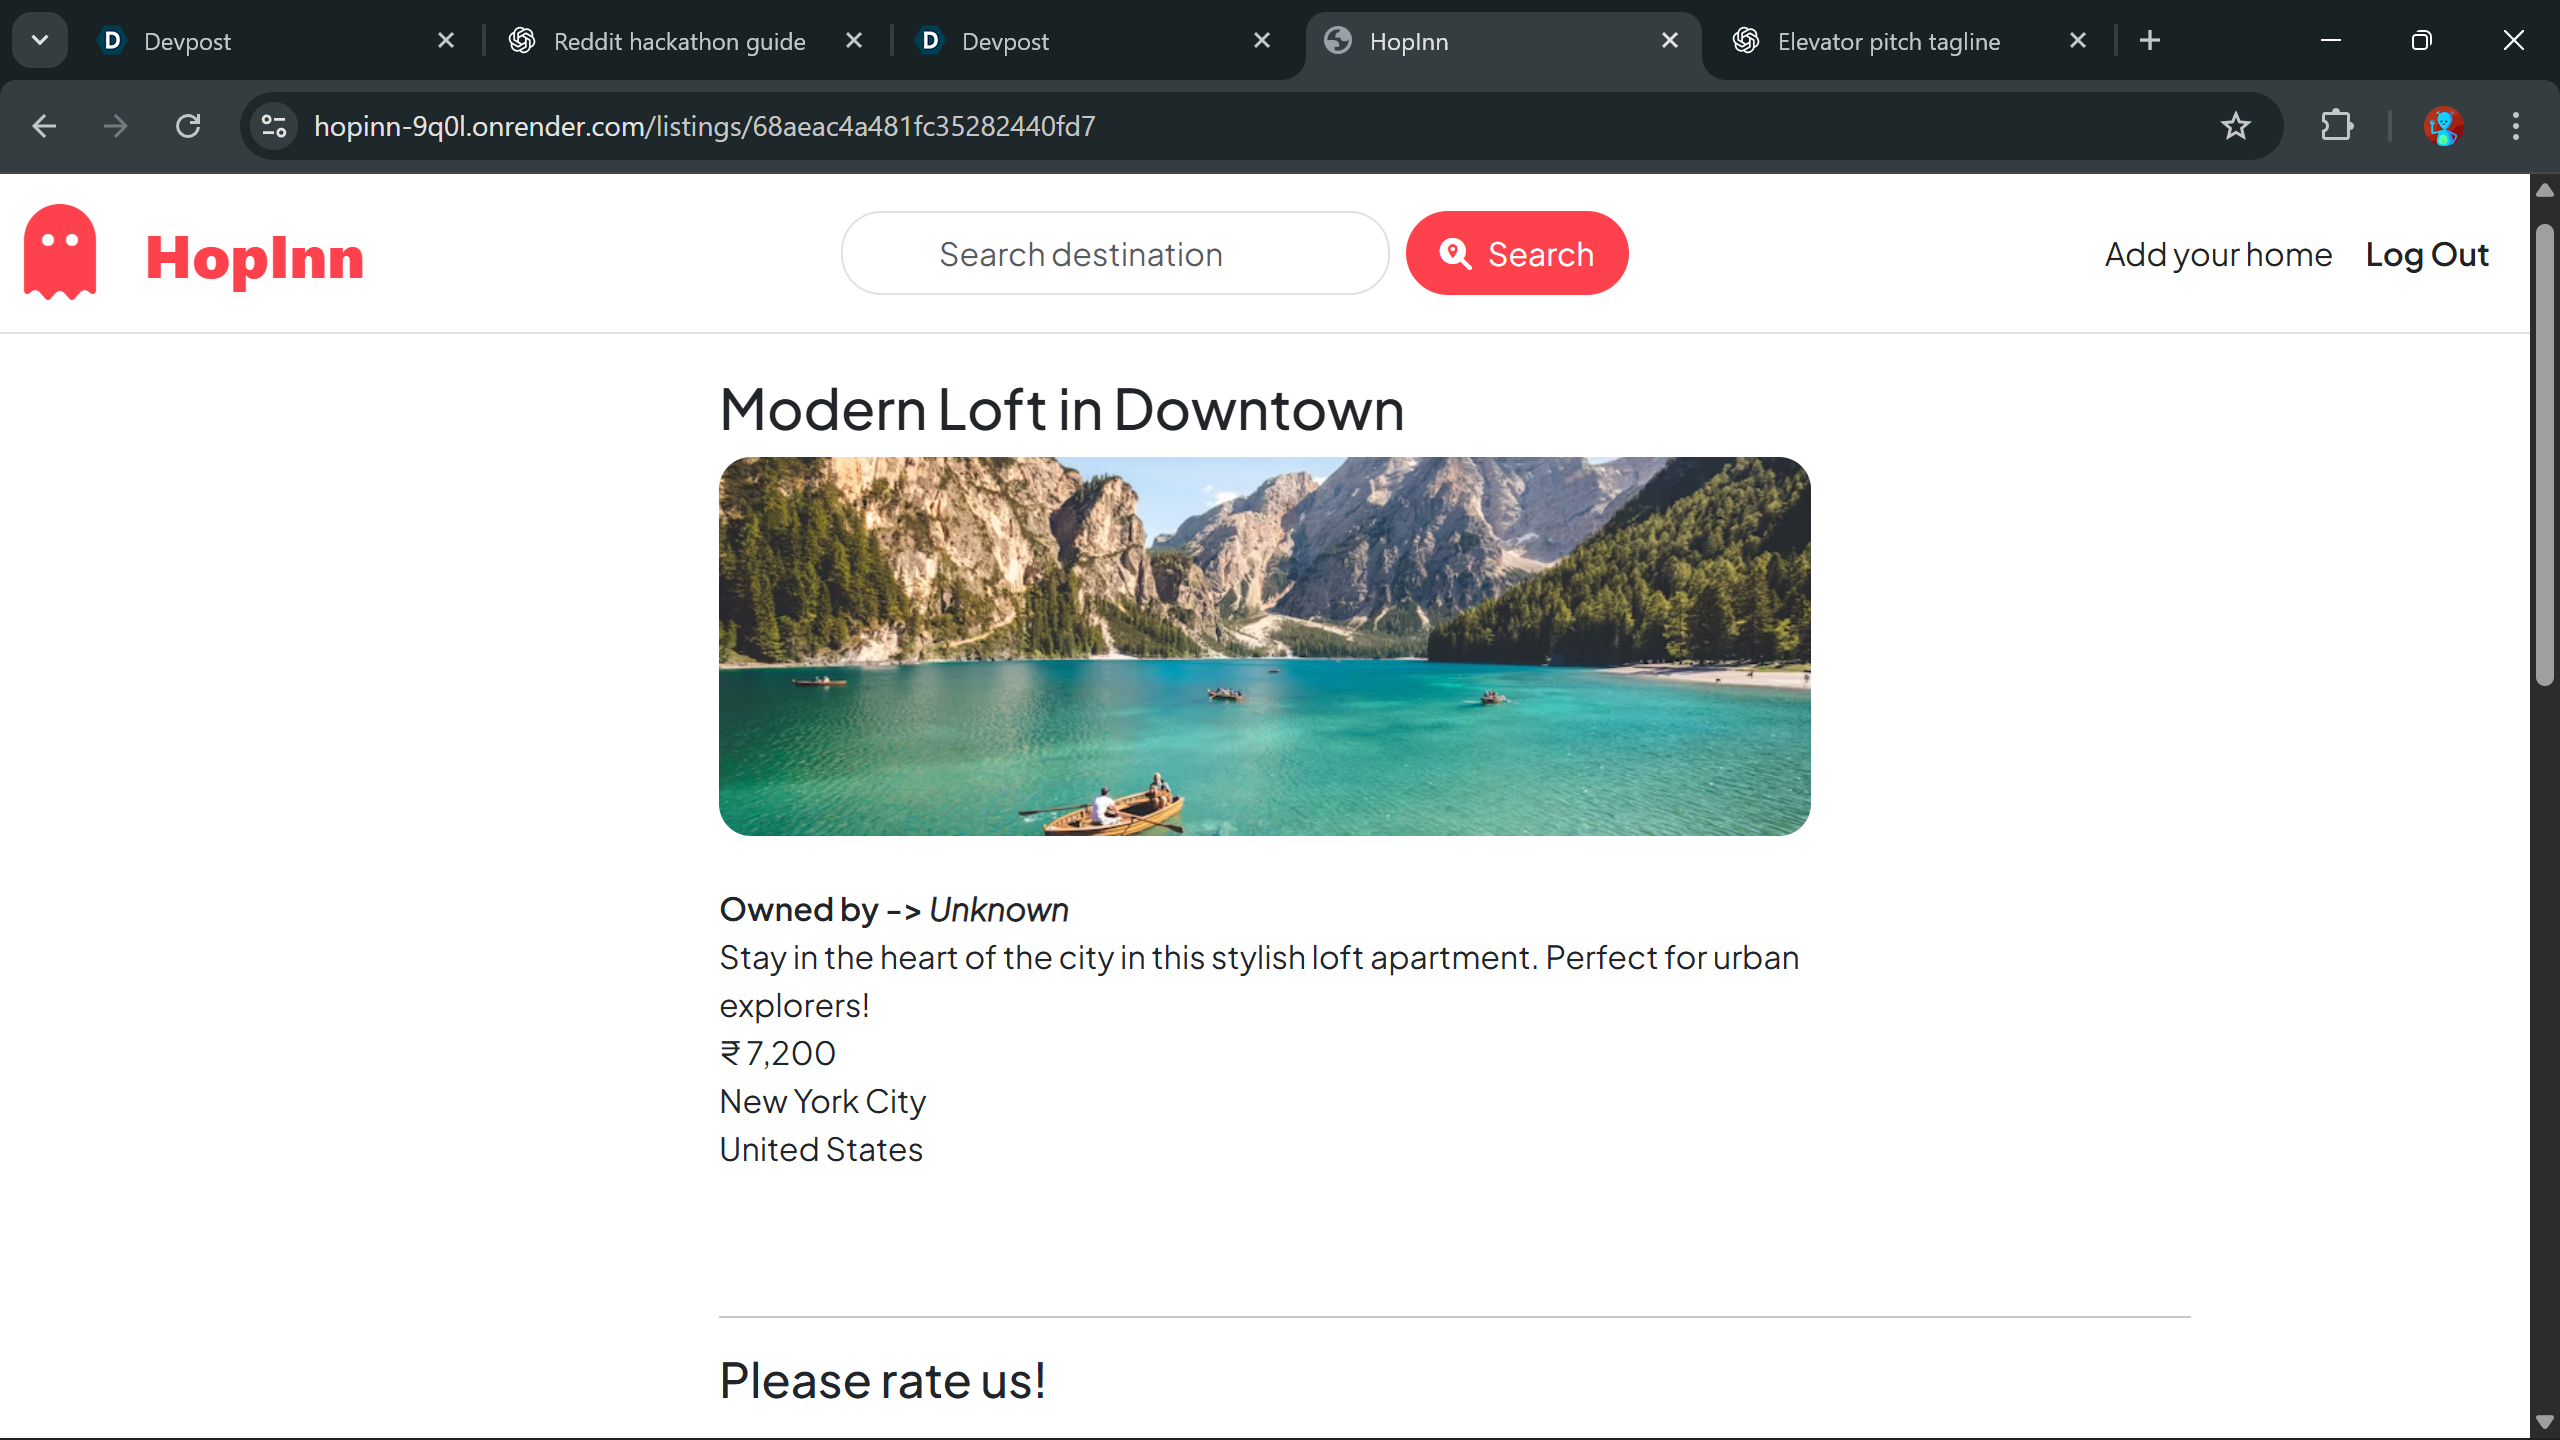
Task: Bookmark this page with the star icon
Action: coord(2235,126)
